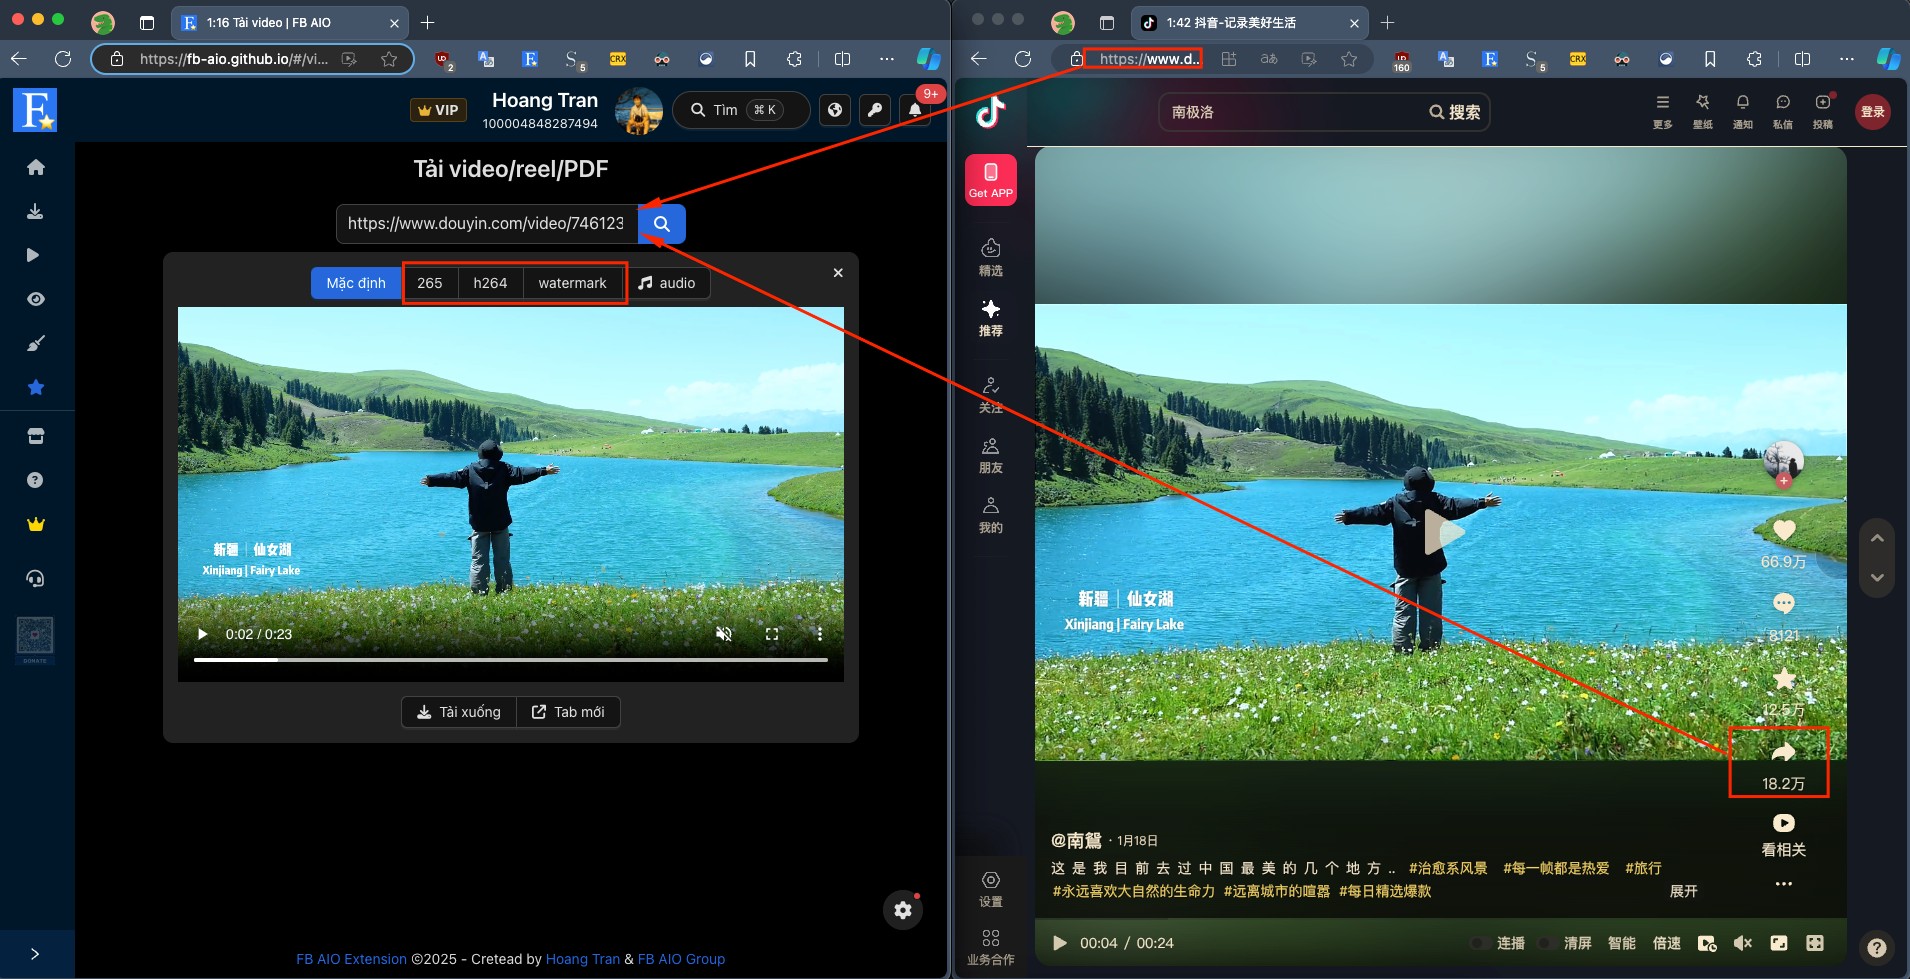Favorite the Douyin video with star icon
This screenshot has width=1910, height=979.
[x=1784, y=679]
